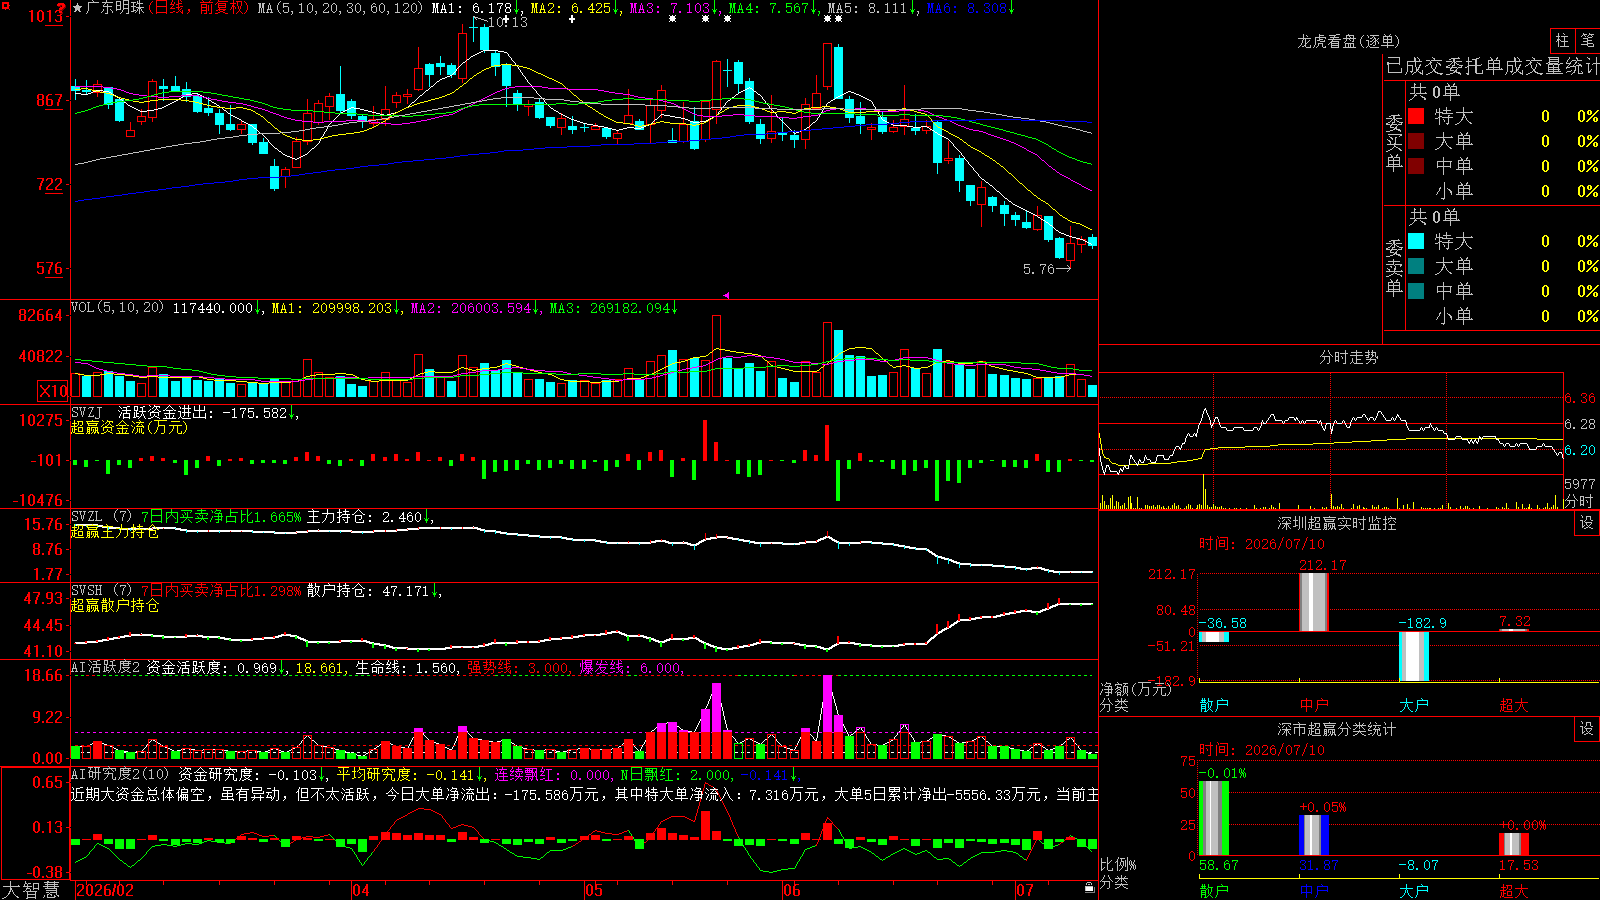Image resolution: width=1600 pixels, height=900 pixels.
Task: Click the (日线, 前复权) period label
Action: (198, 8)
